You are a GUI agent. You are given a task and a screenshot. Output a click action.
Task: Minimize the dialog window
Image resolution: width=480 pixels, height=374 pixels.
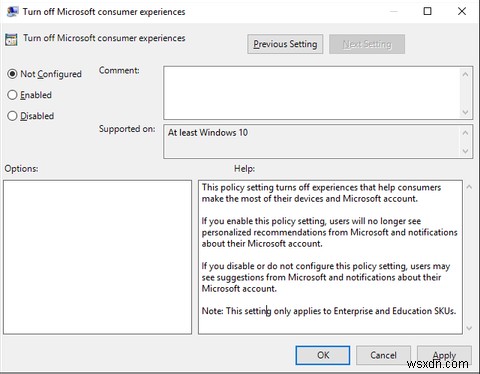tap(394, 11)
